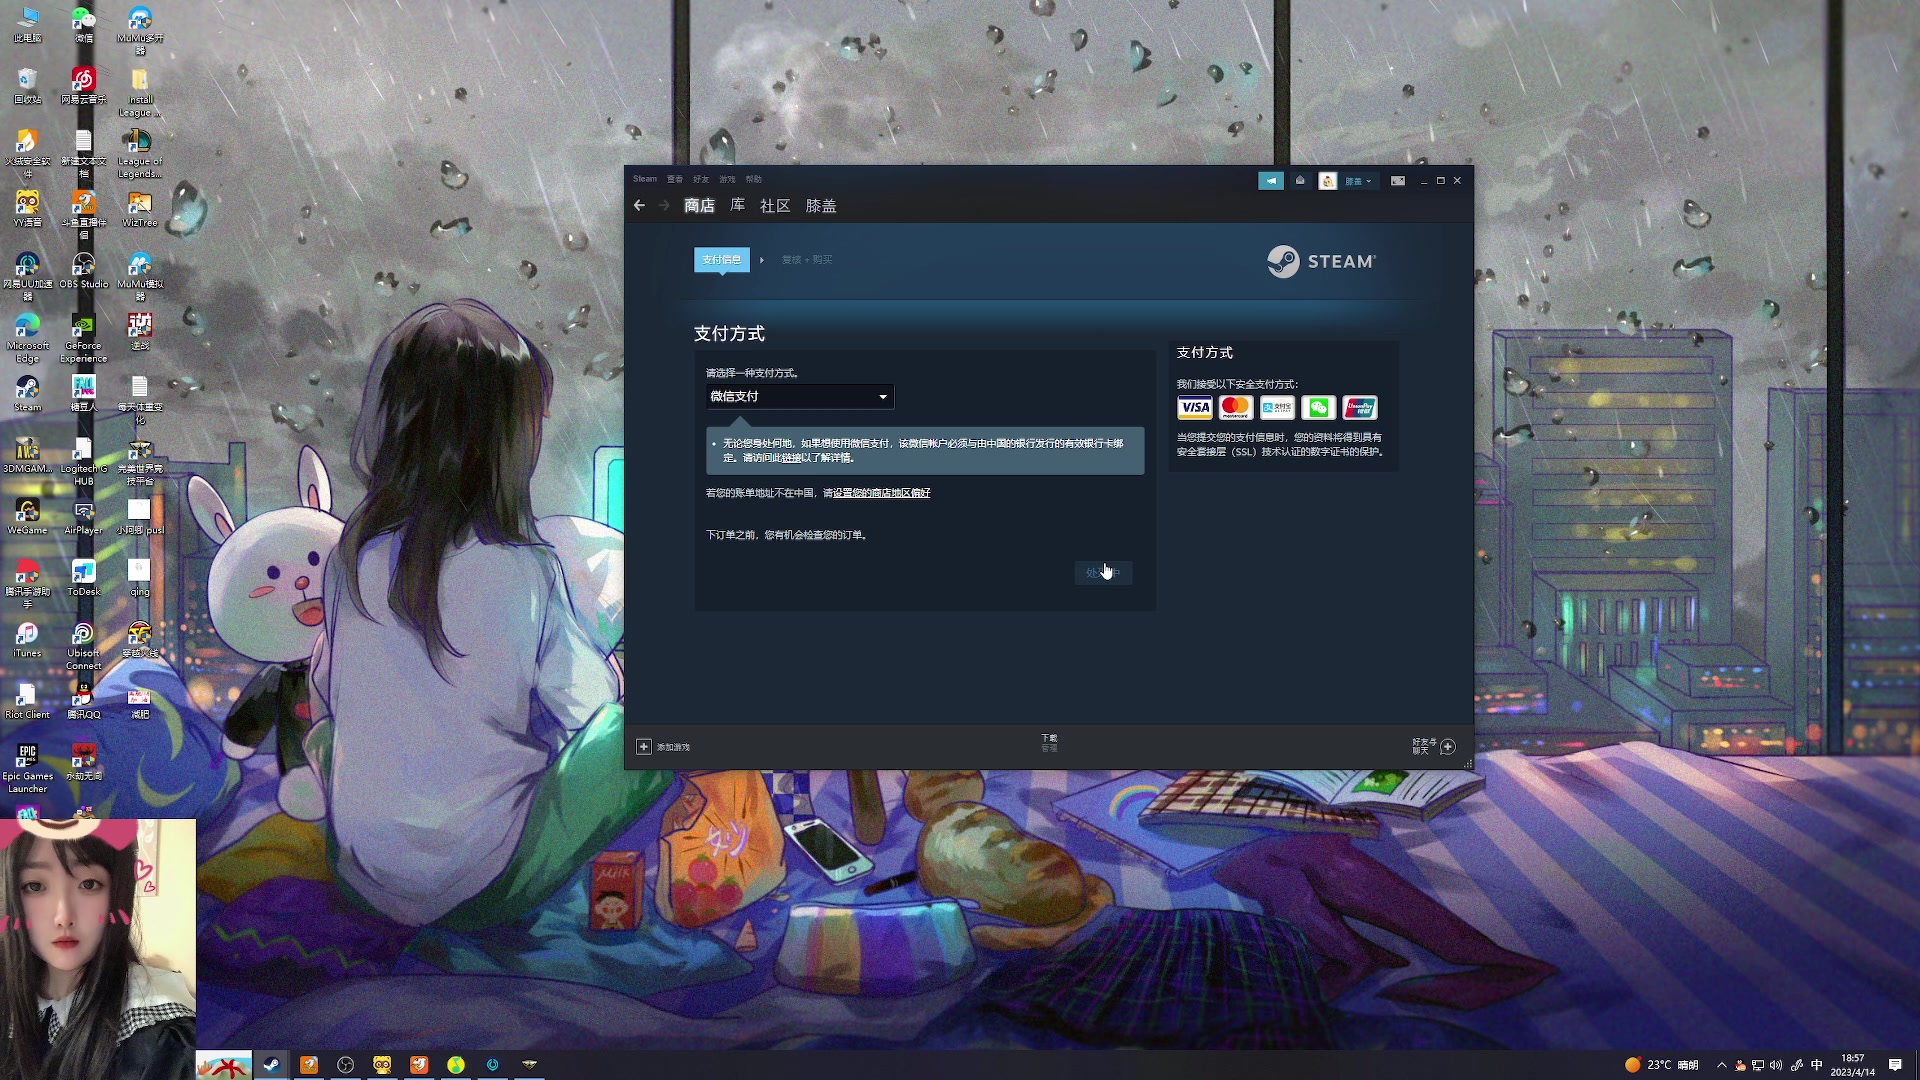The width and height of the screenshot is (1920, 1080).
Task: Click Steam icon in Windows taskbar
Action: point(271,1065)
